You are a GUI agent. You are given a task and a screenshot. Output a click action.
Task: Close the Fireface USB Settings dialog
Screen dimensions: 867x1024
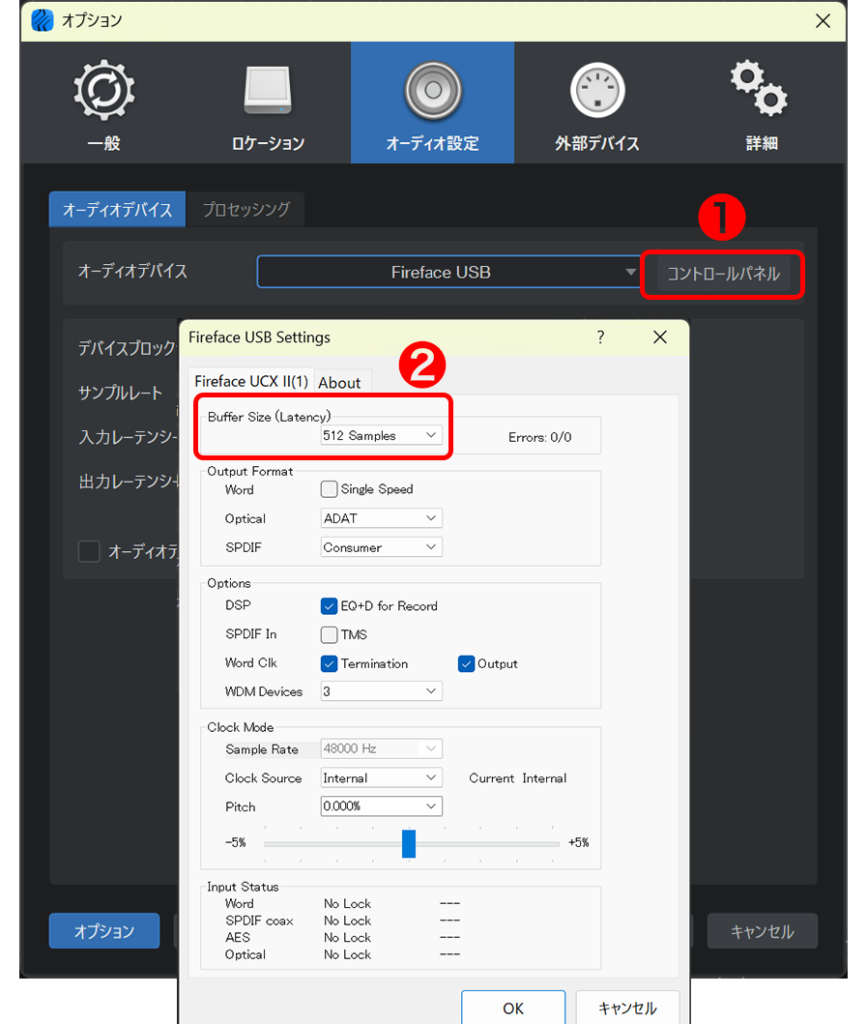[x=659, y=338]
